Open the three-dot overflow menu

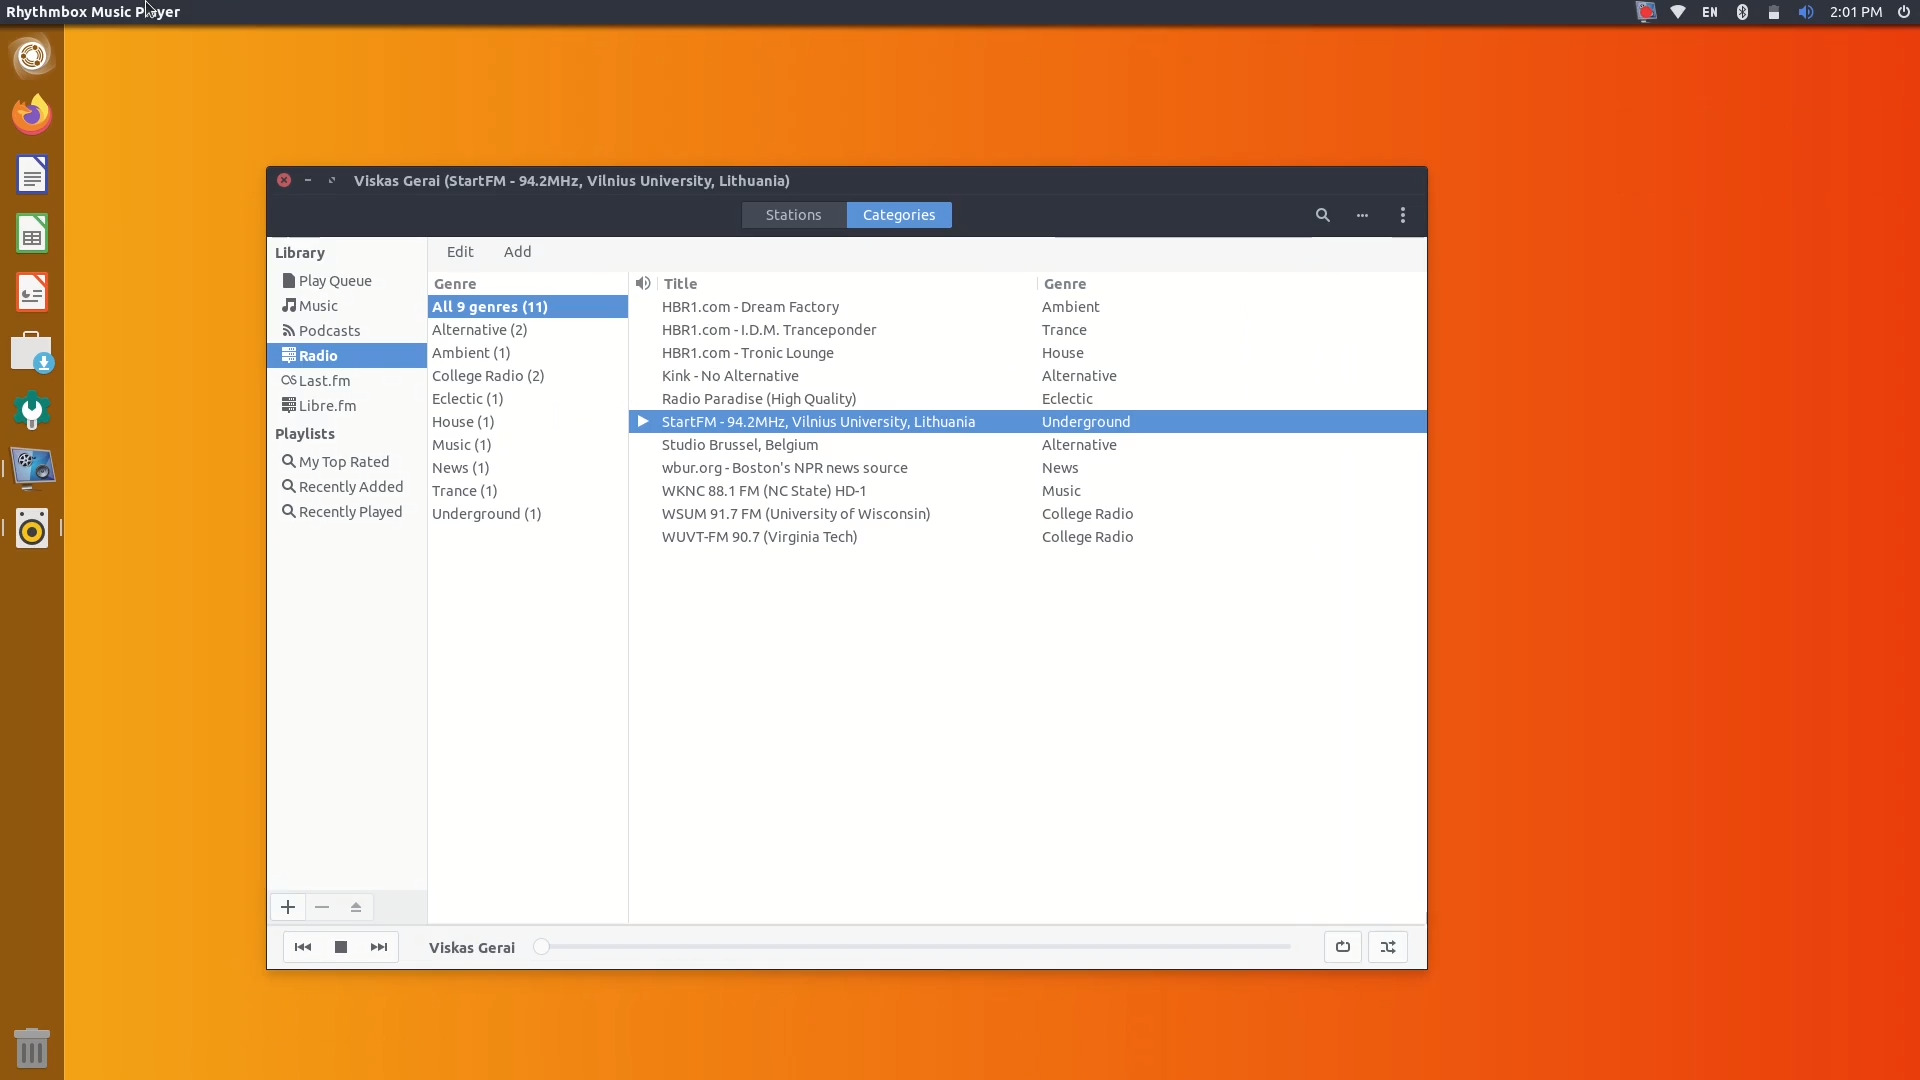pos(1363,215)
